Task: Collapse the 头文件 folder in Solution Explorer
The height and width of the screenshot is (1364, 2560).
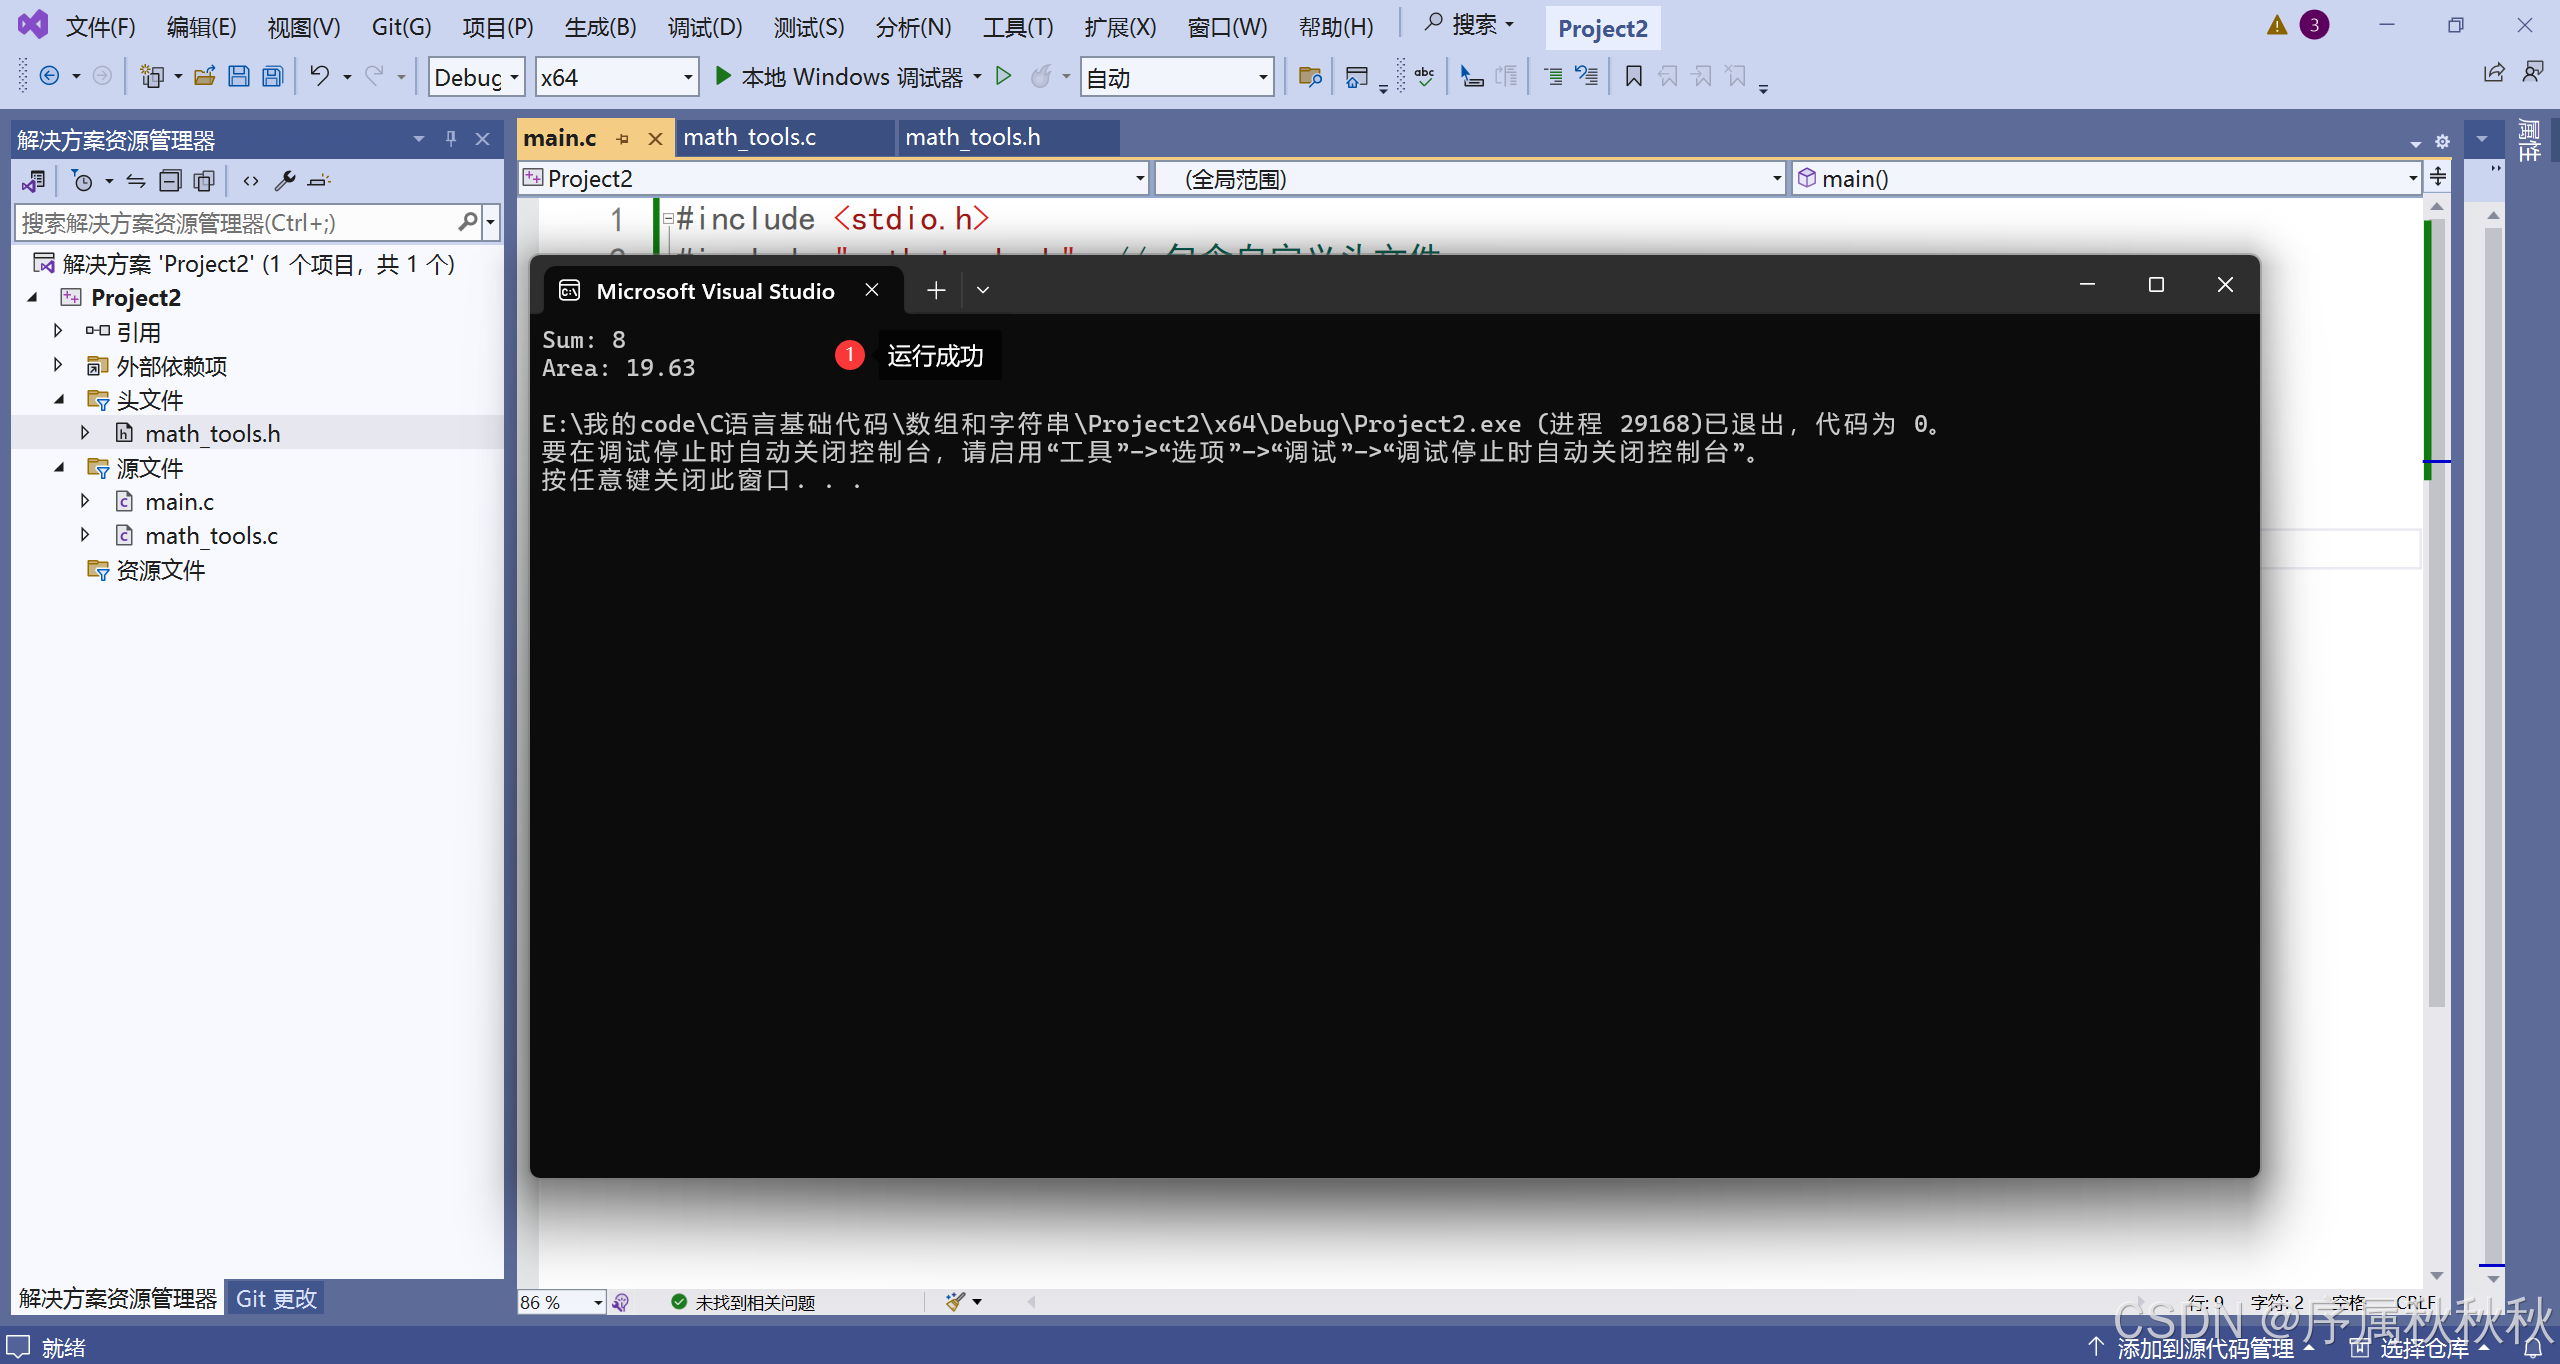Action: tap(60, 399)
